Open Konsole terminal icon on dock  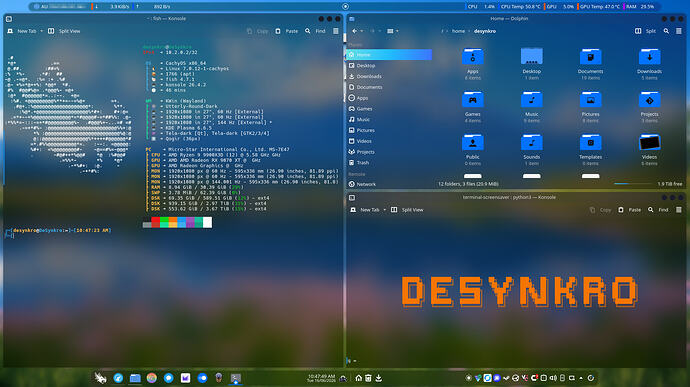point(236,378)
